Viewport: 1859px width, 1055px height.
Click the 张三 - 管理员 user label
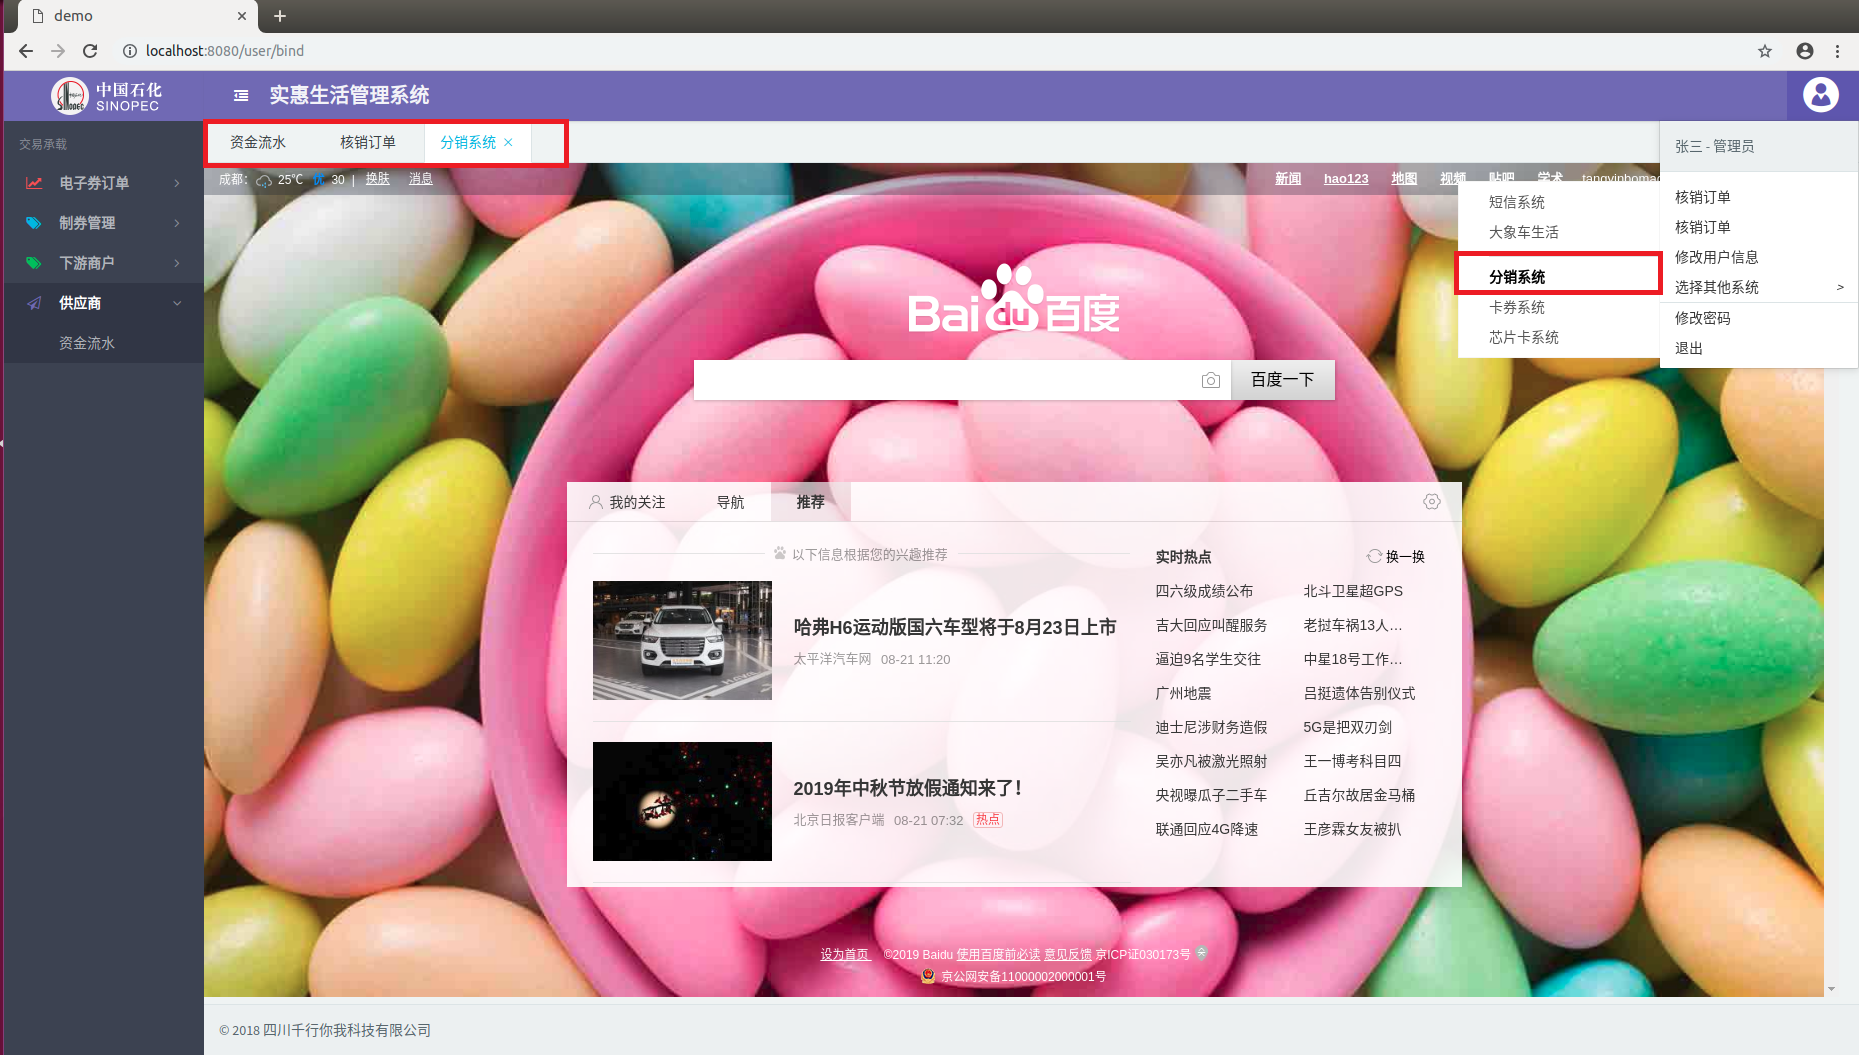coord(1714,146)
